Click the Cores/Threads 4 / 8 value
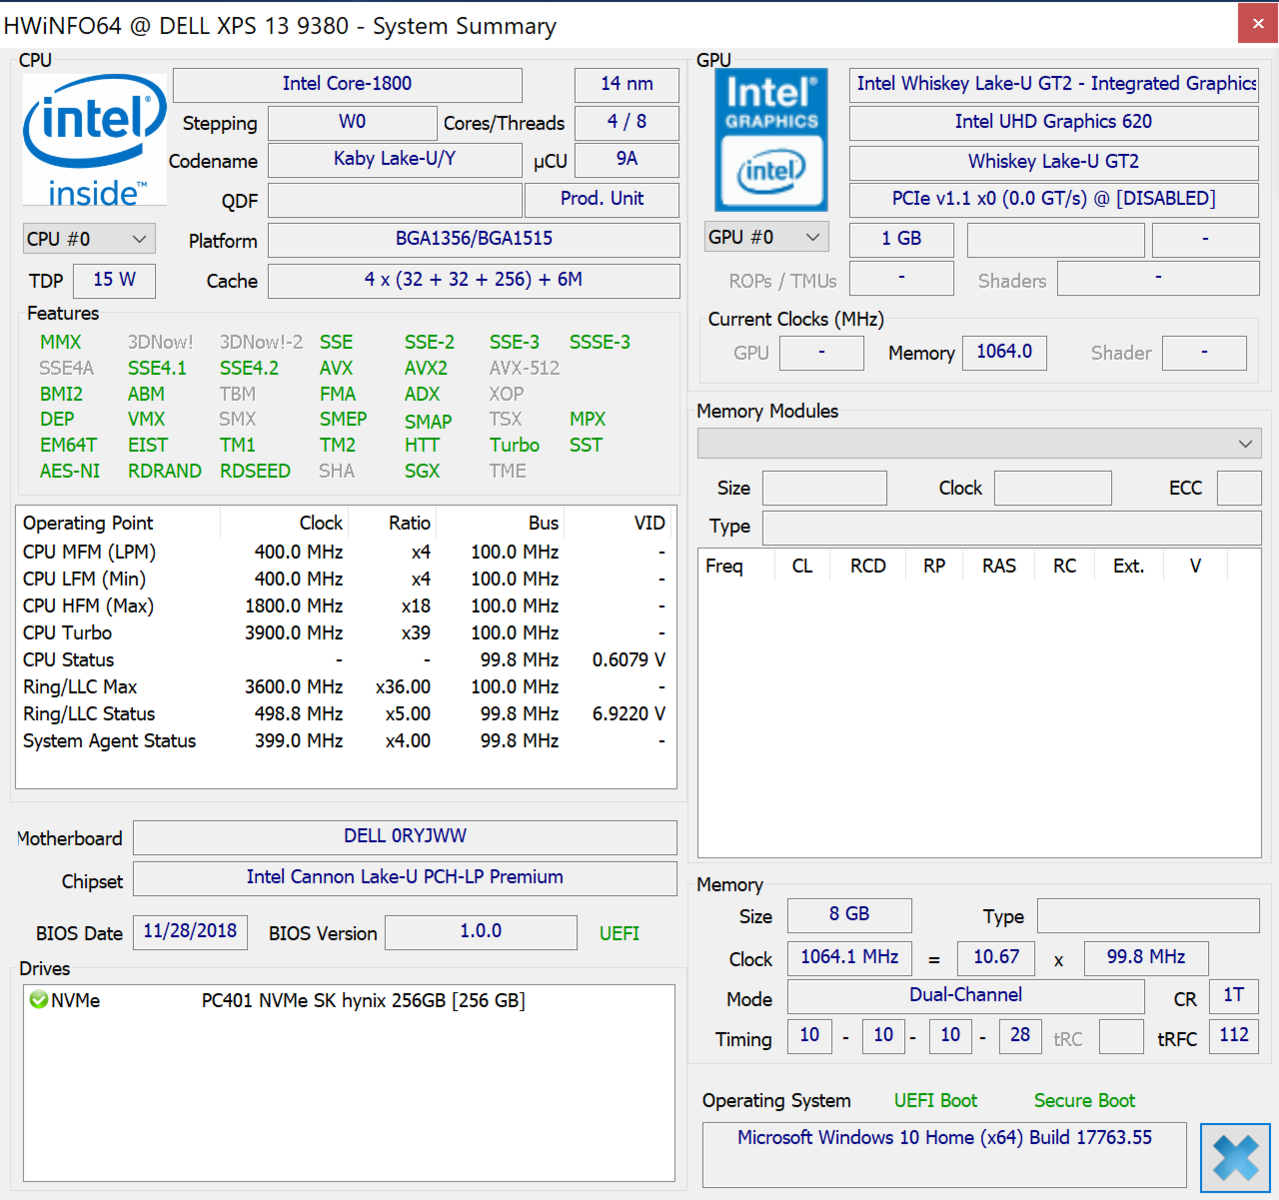The height and width of the screenshot is (1200, 1279). tap(627, 122)
